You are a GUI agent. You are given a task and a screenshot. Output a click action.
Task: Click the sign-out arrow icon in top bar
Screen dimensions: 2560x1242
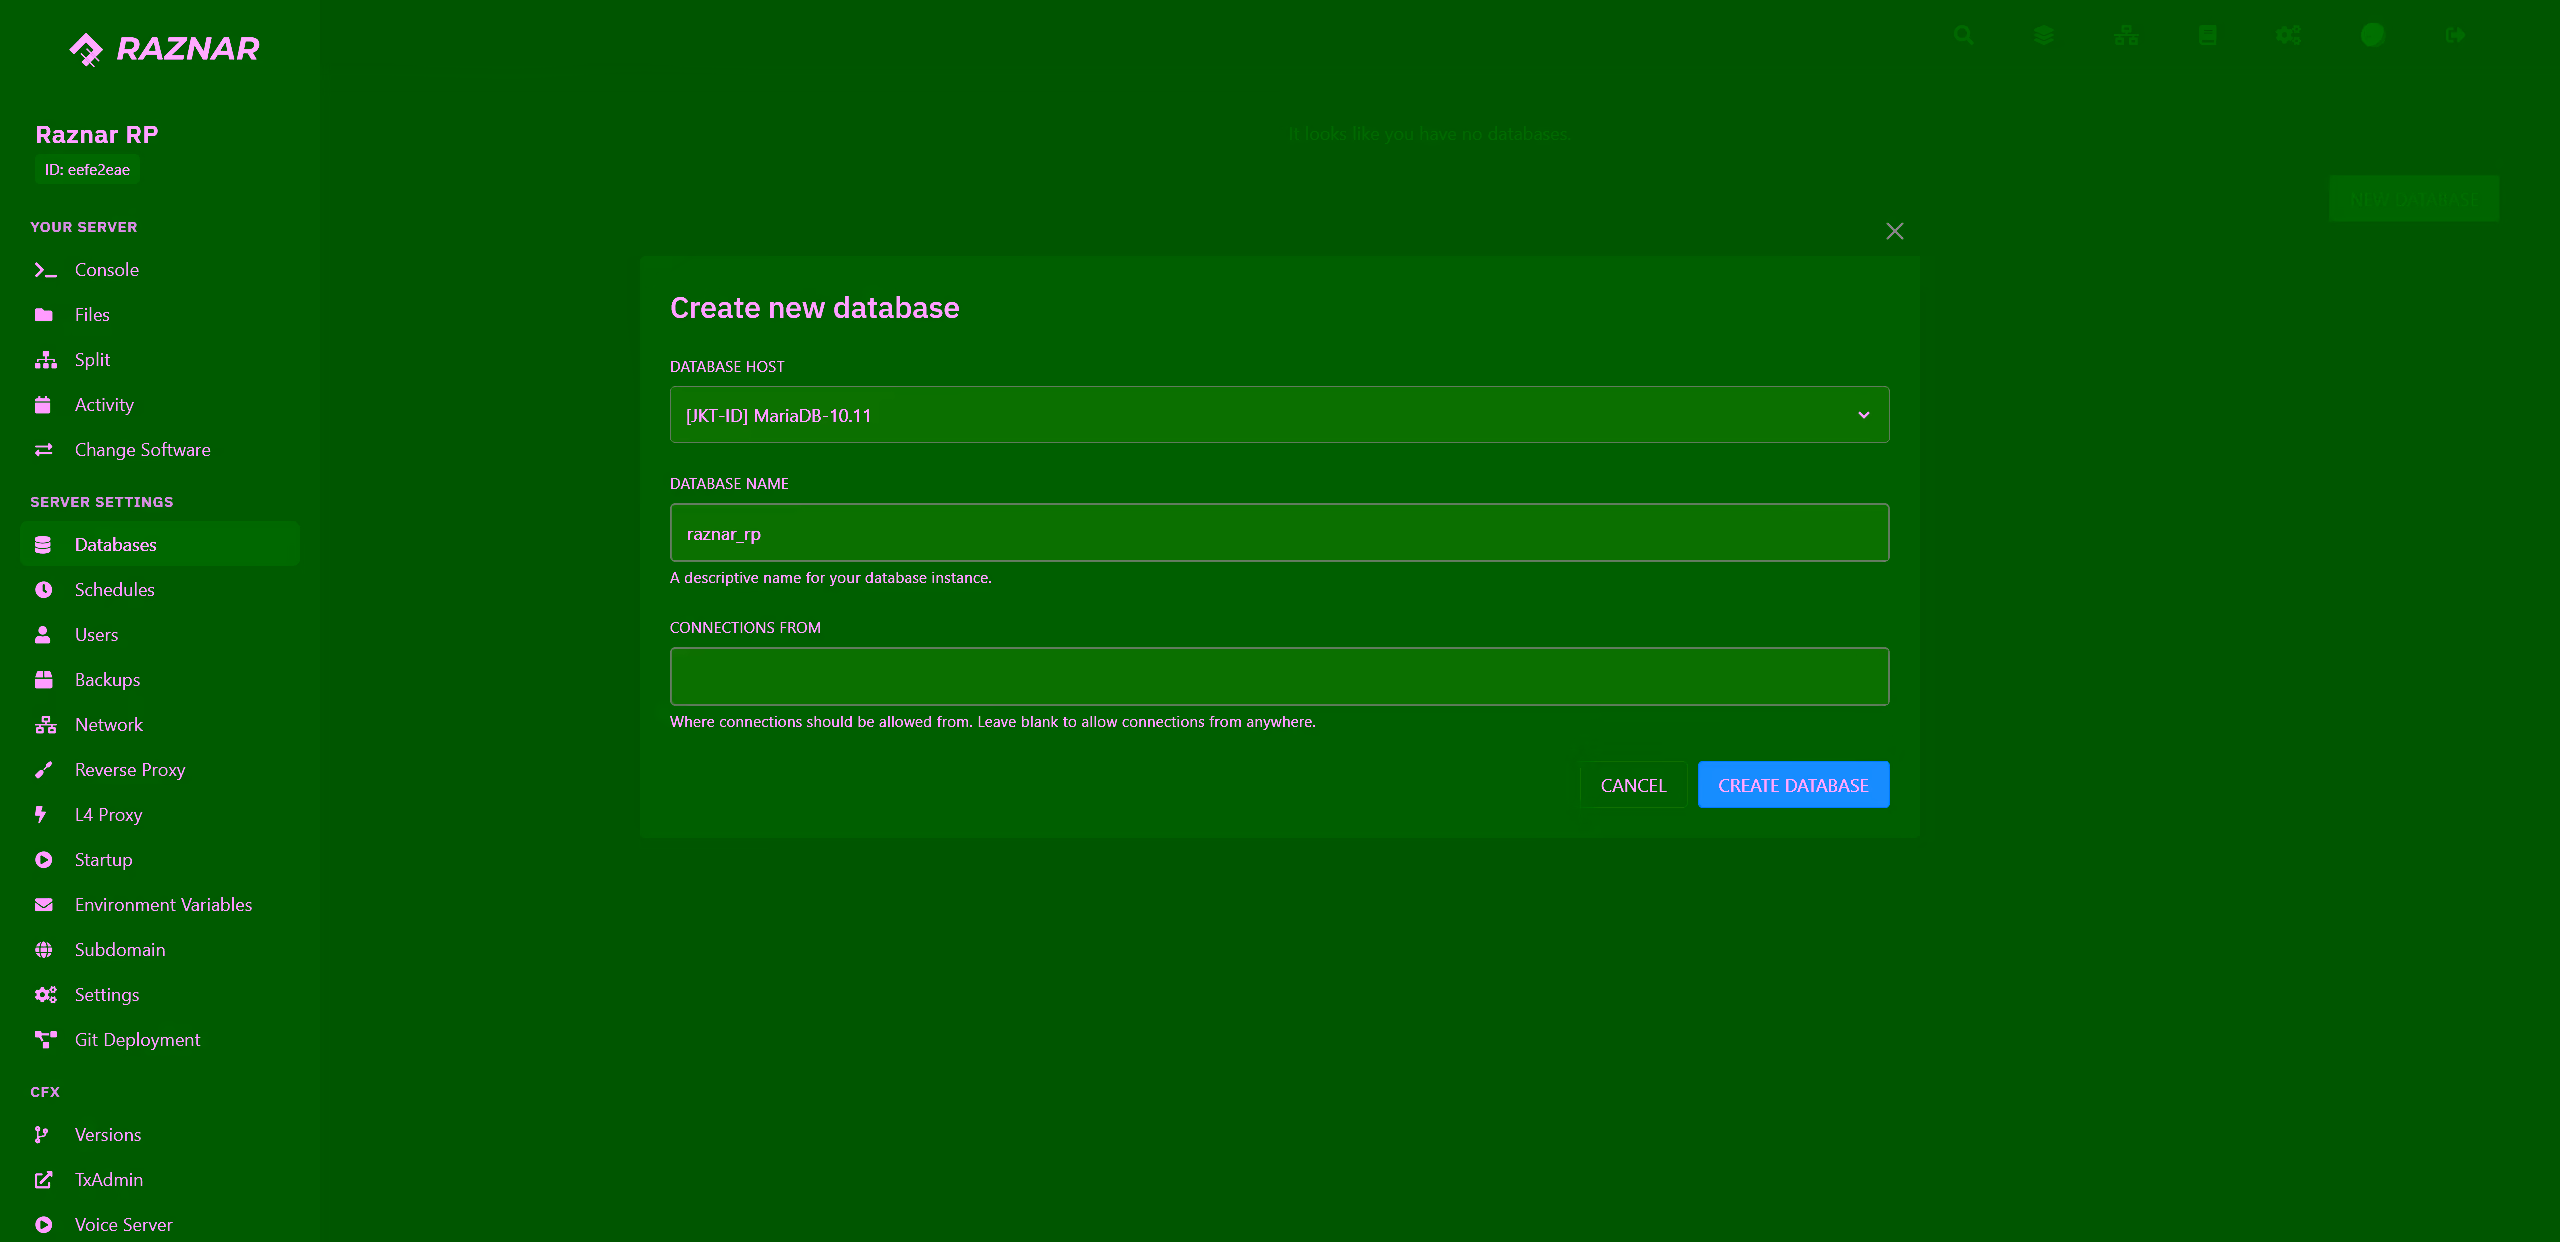(2456, 36)
